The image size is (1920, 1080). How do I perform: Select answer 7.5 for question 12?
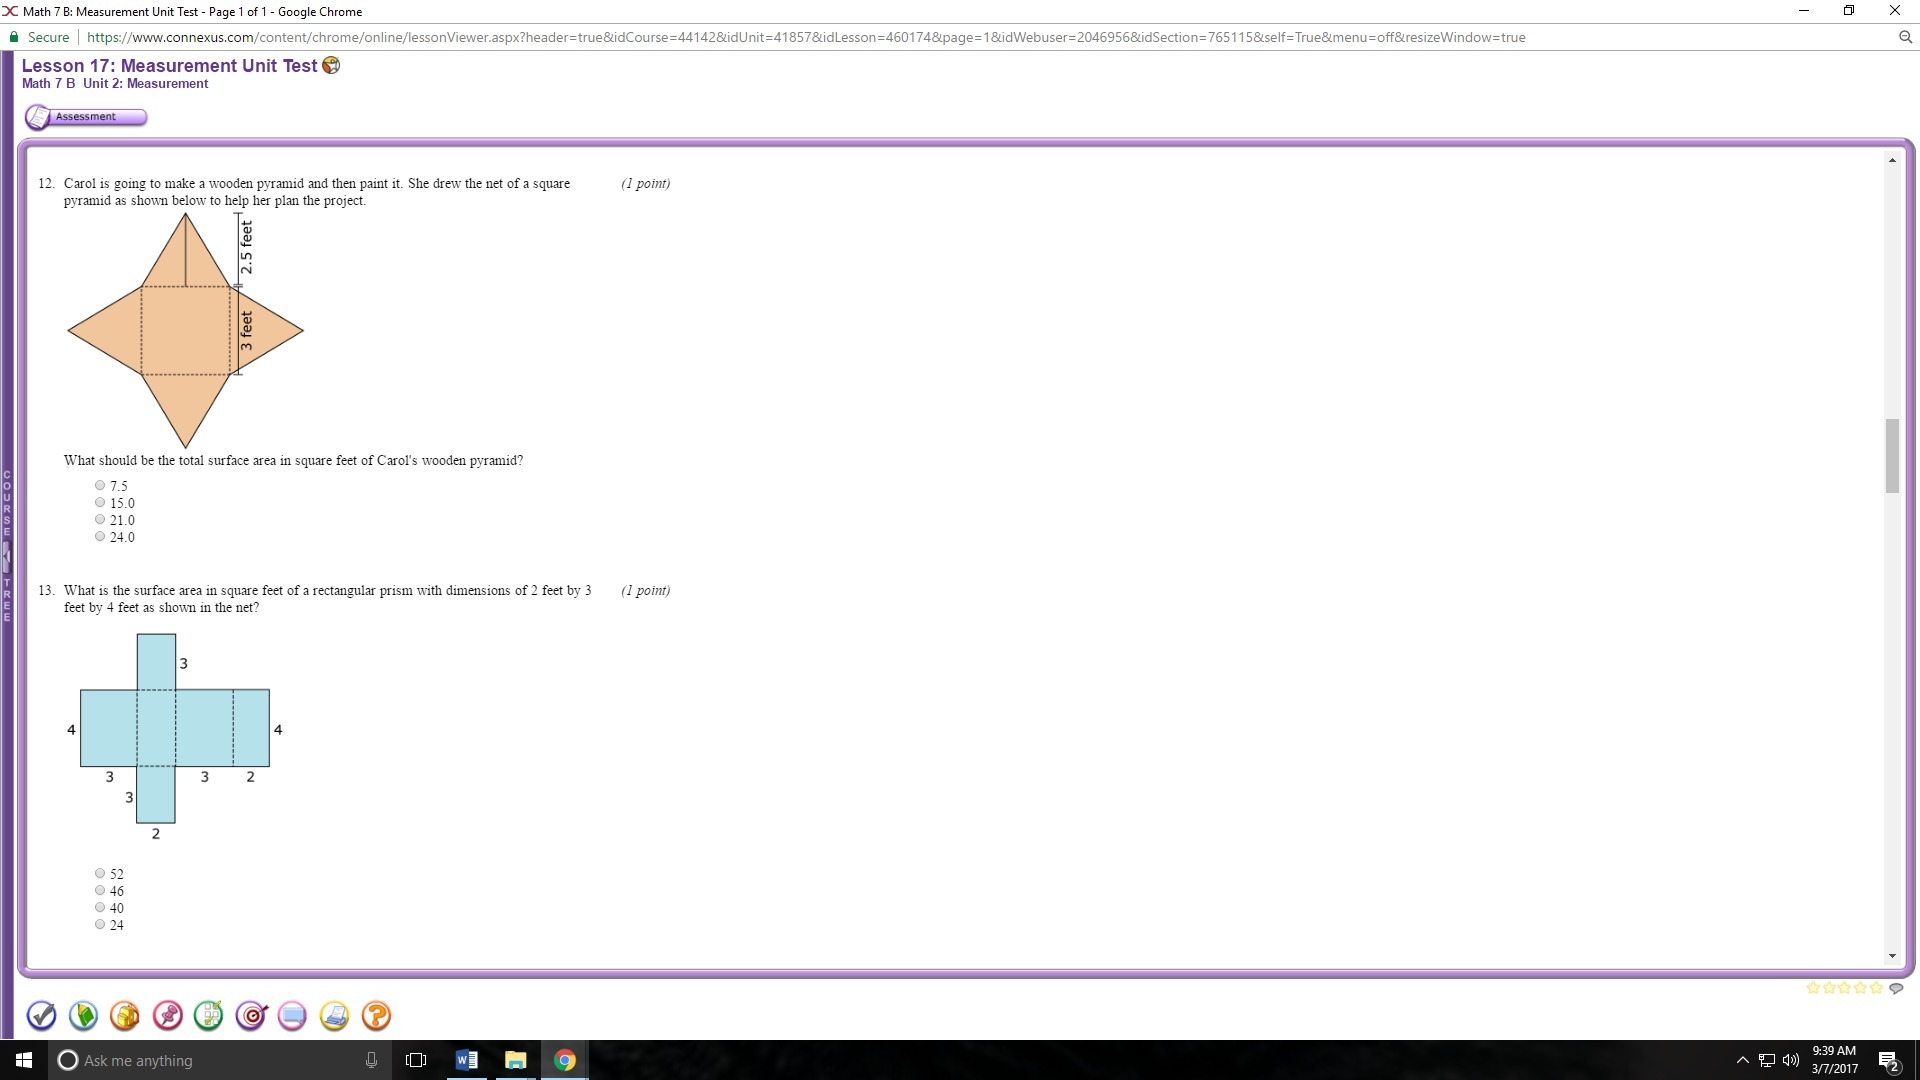[100, 486]
